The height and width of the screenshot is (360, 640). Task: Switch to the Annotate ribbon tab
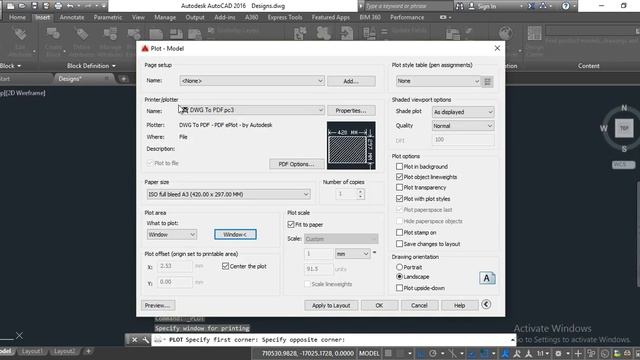tap(72, 18)
